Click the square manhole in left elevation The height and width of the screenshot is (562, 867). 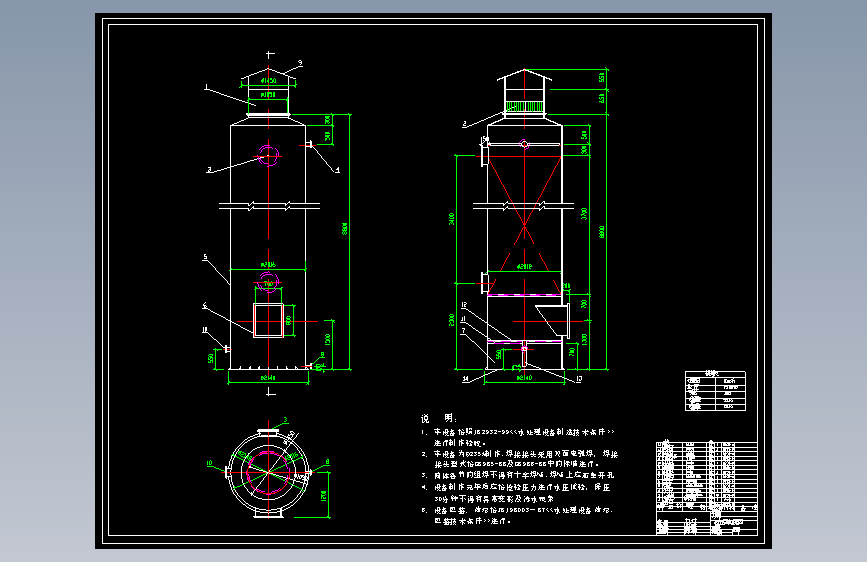[268, 320]
